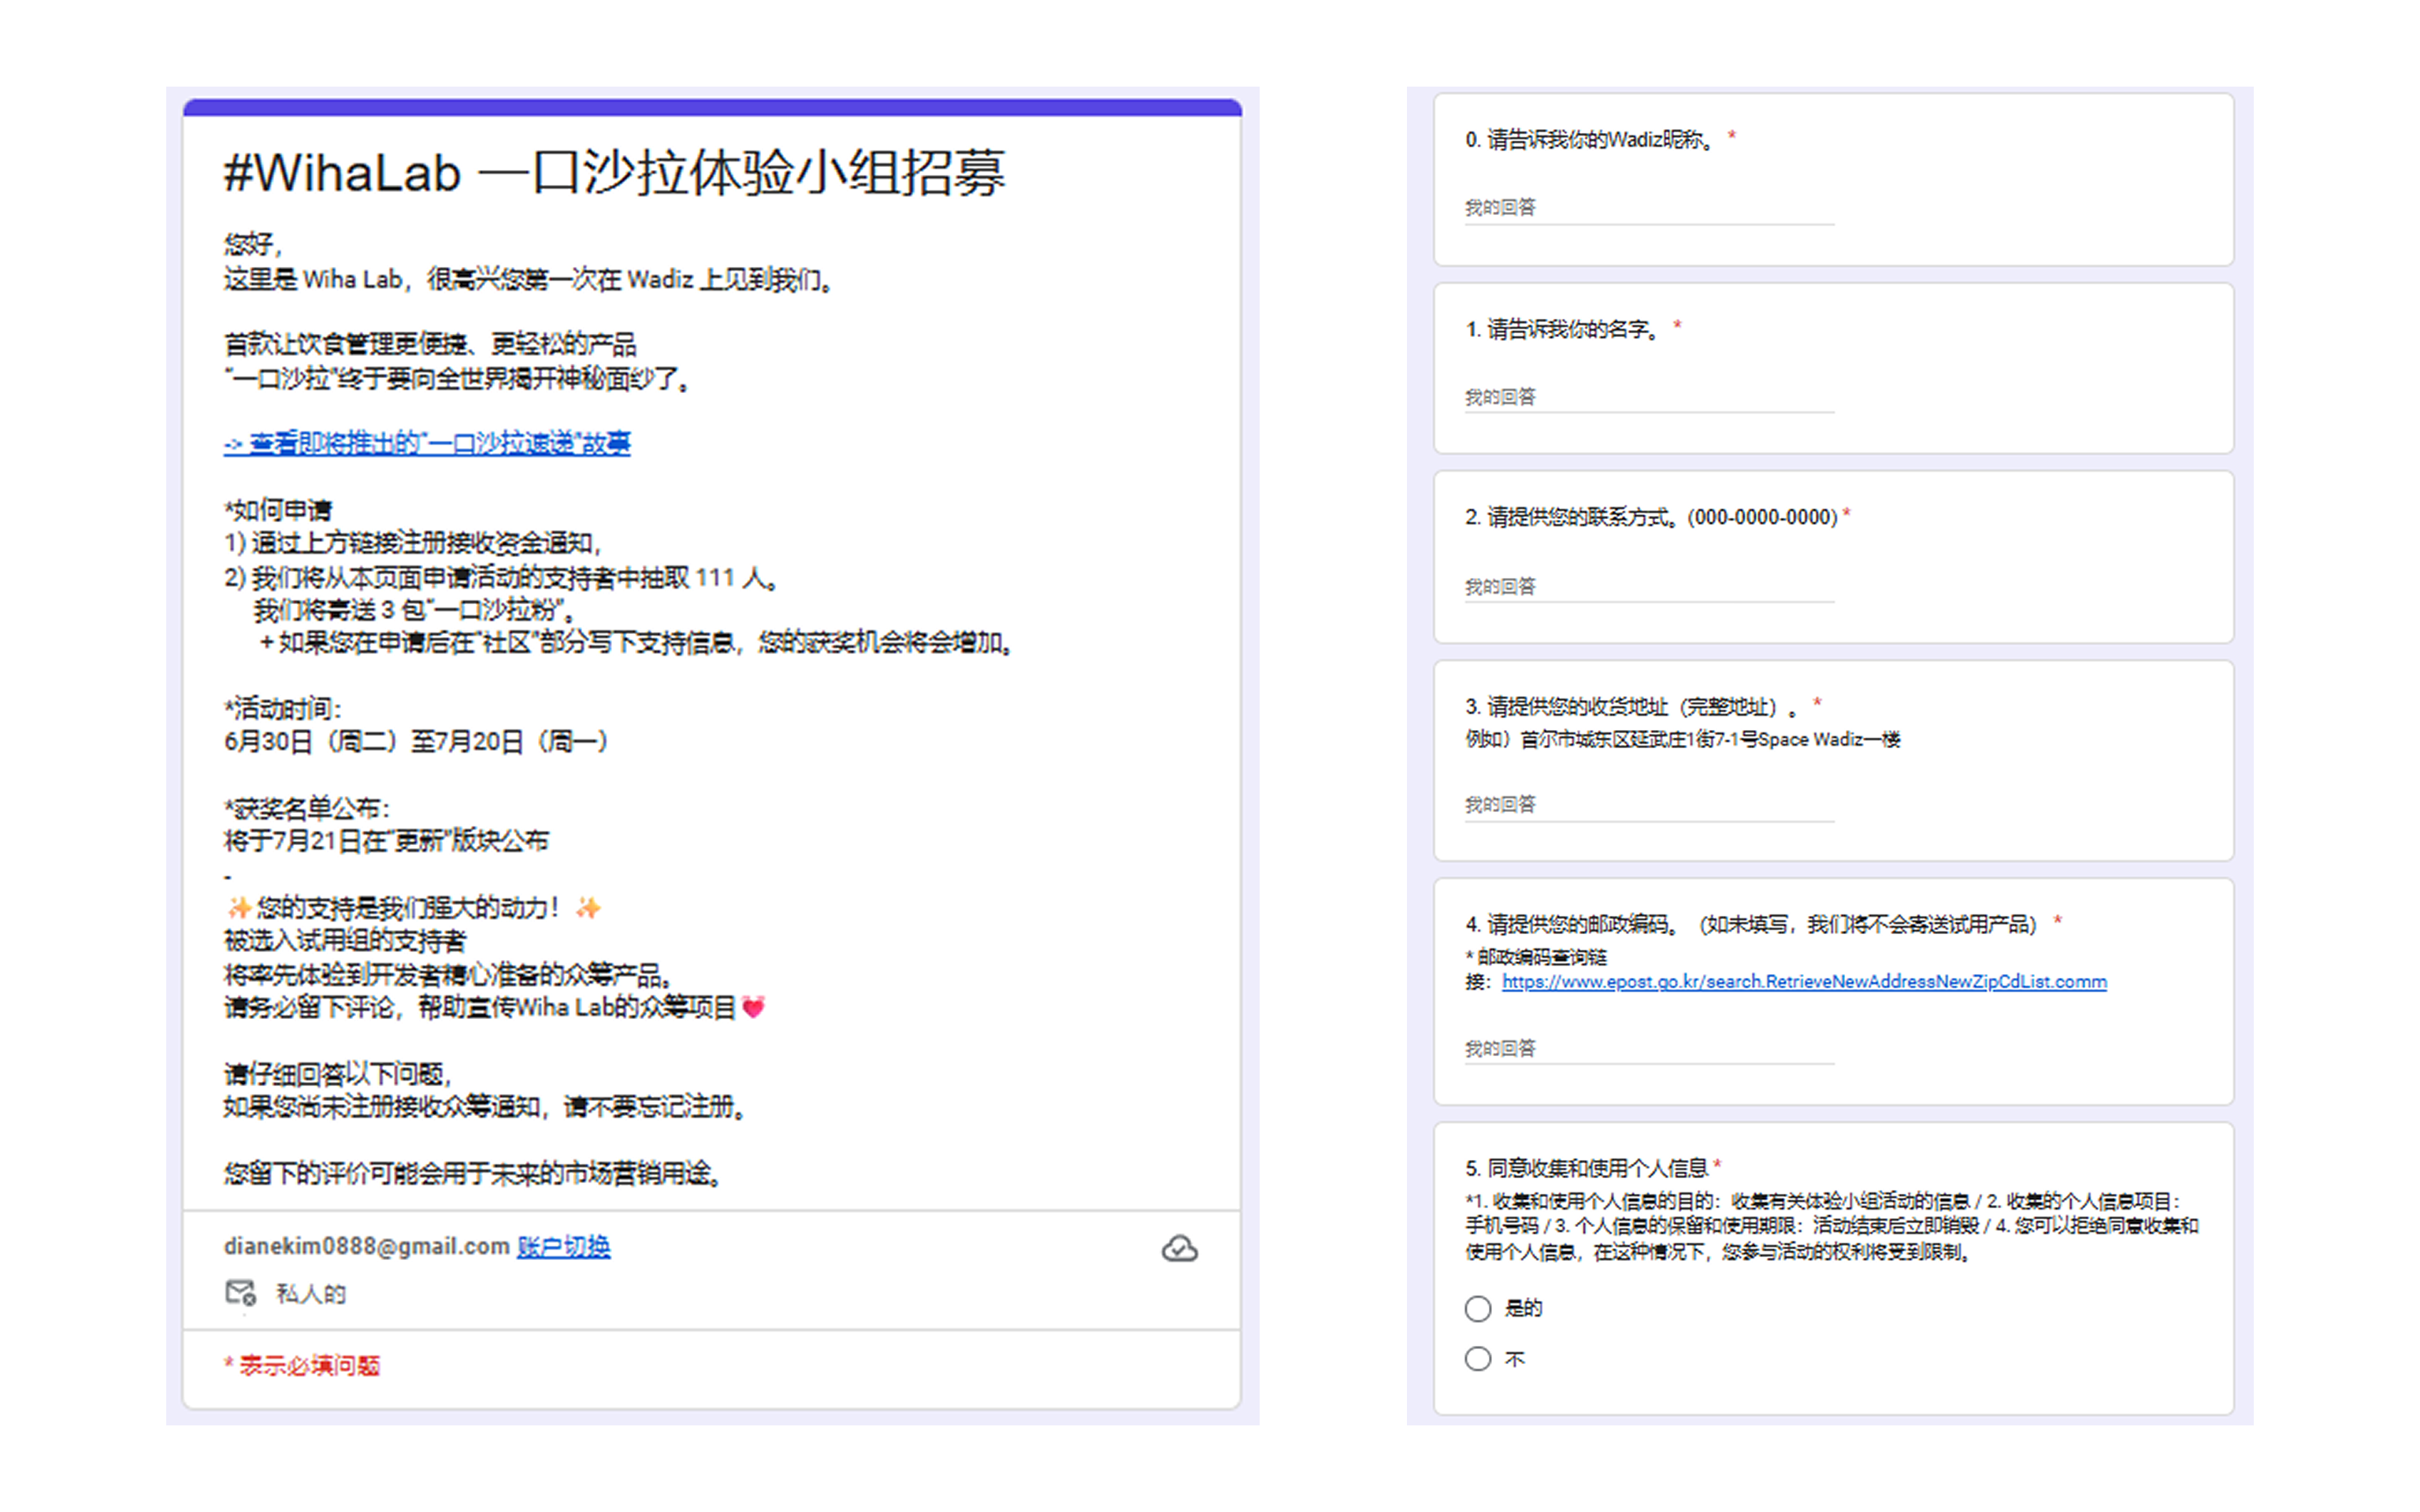
Task: Focus the name answer field in question 1
Action: pos(1649,397)
